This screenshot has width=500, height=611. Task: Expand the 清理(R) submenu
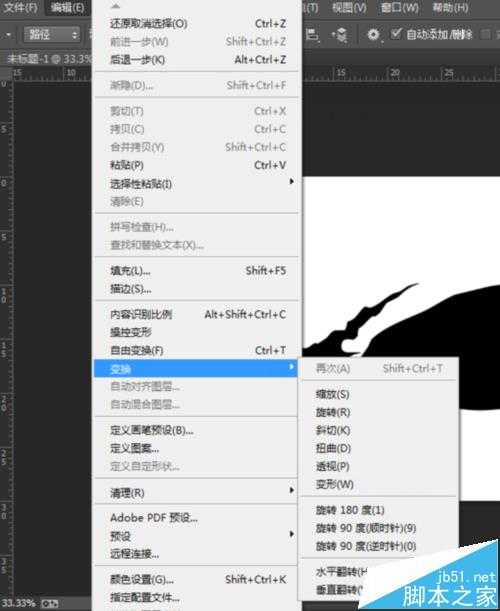click(x=197, y=493)
